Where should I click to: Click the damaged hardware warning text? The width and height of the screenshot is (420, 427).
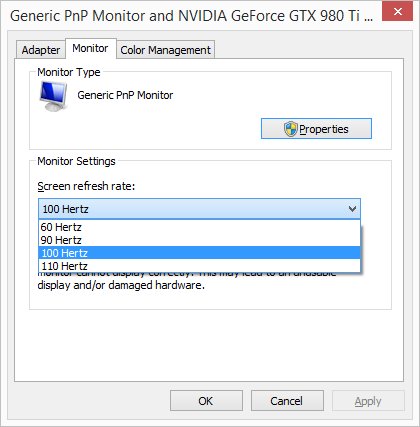pos(121,285)
